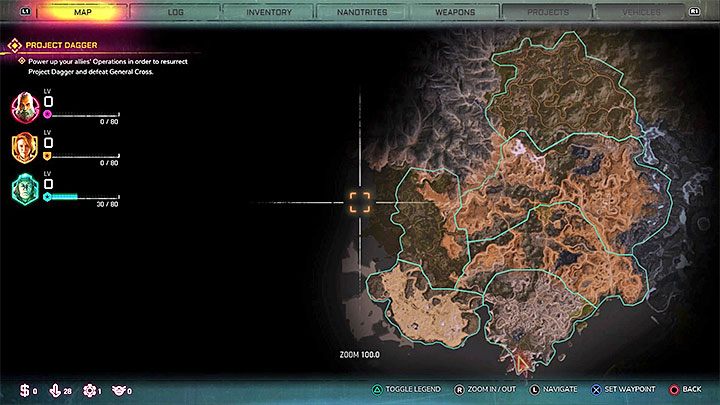Click the teal ally 30/80 progress bar
This screenshot has height=405, width=720.
(x=85, y=197)
